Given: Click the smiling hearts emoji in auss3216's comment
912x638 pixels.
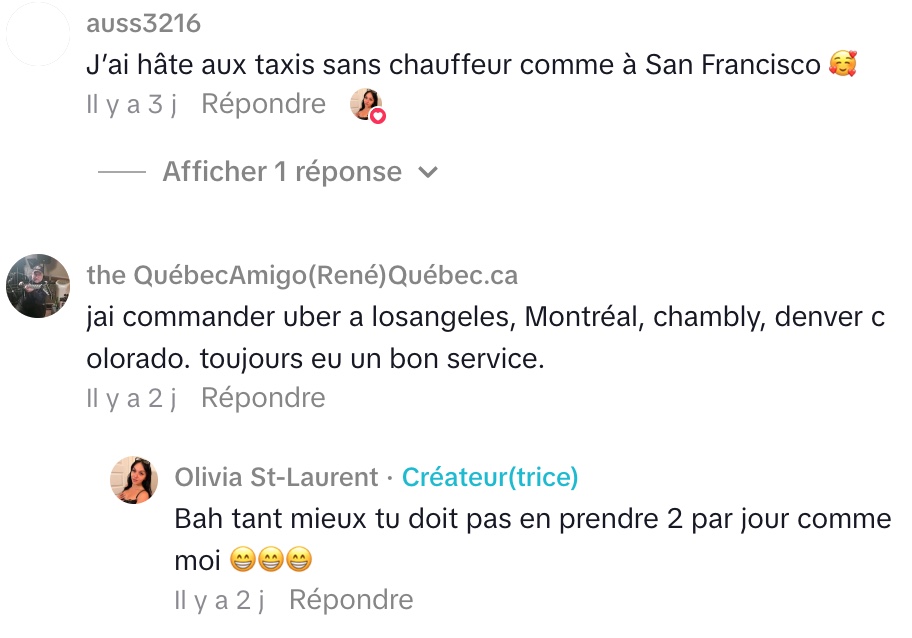Looking at the screenshot, I should coord(843,66).
